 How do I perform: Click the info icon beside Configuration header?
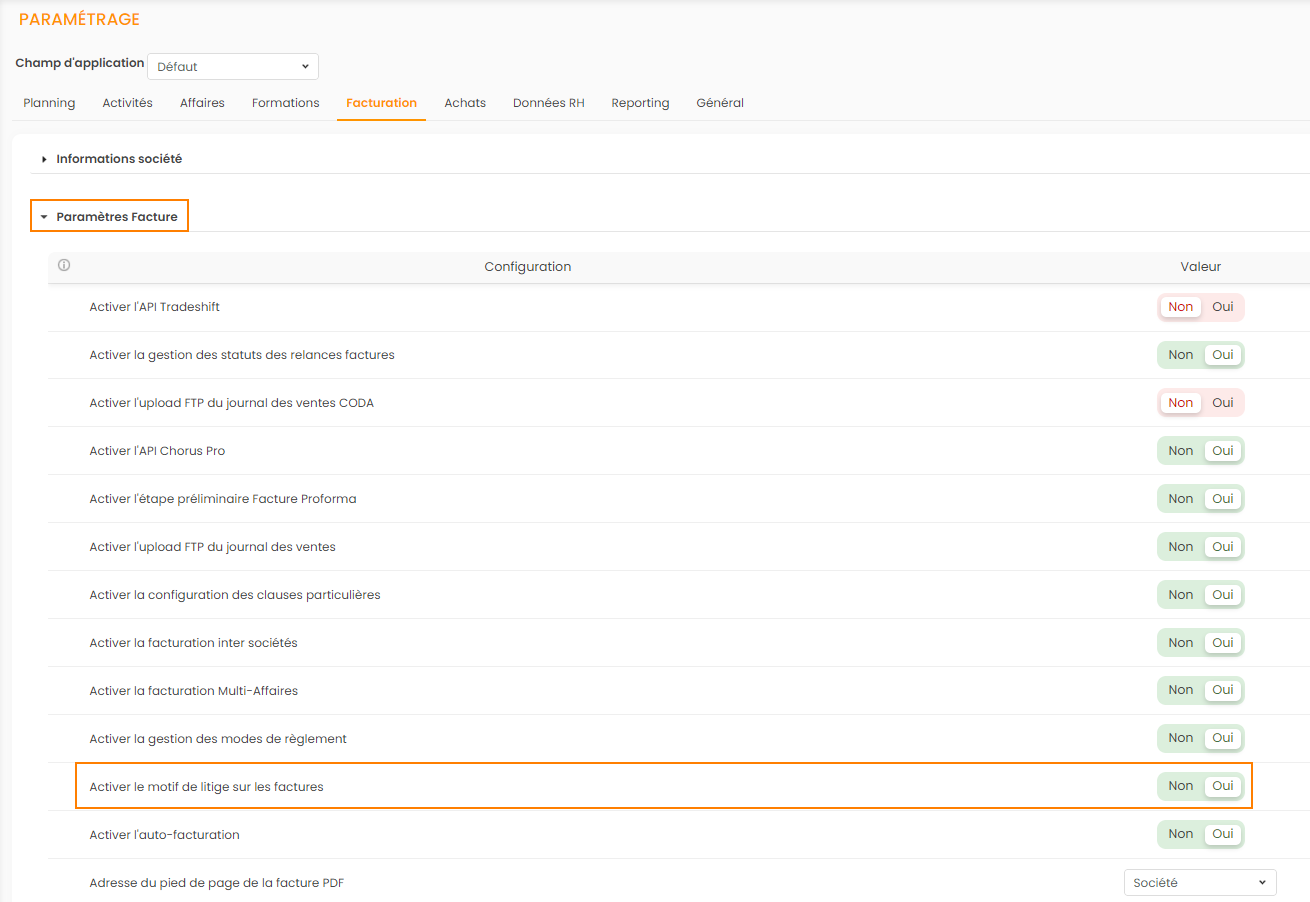64,266
